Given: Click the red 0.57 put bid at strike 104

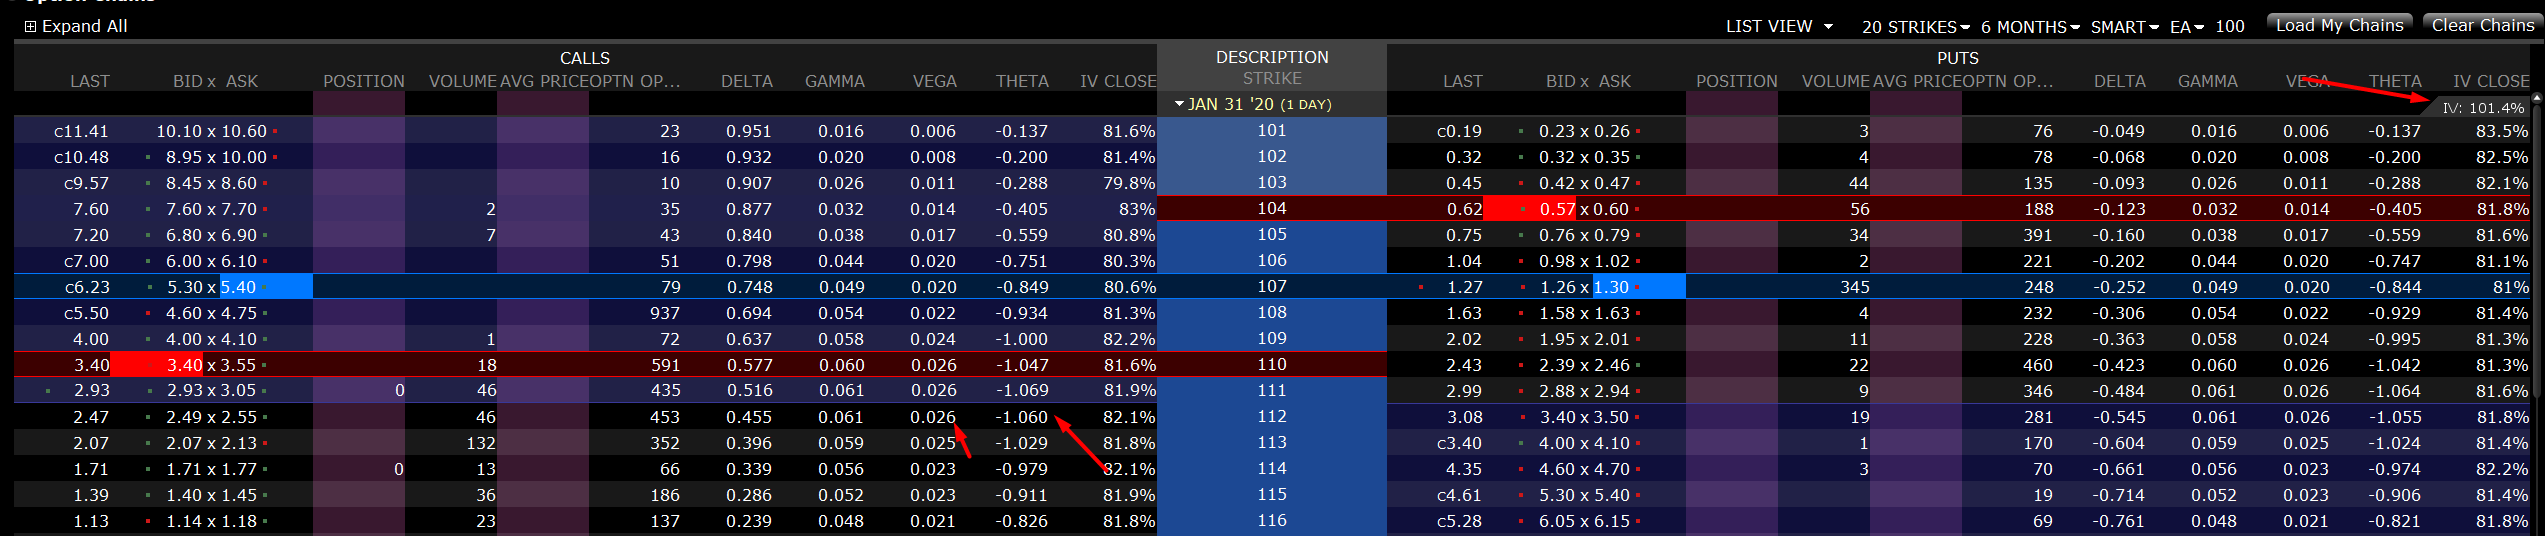Looking at the screenshot, I should 1557,209.
